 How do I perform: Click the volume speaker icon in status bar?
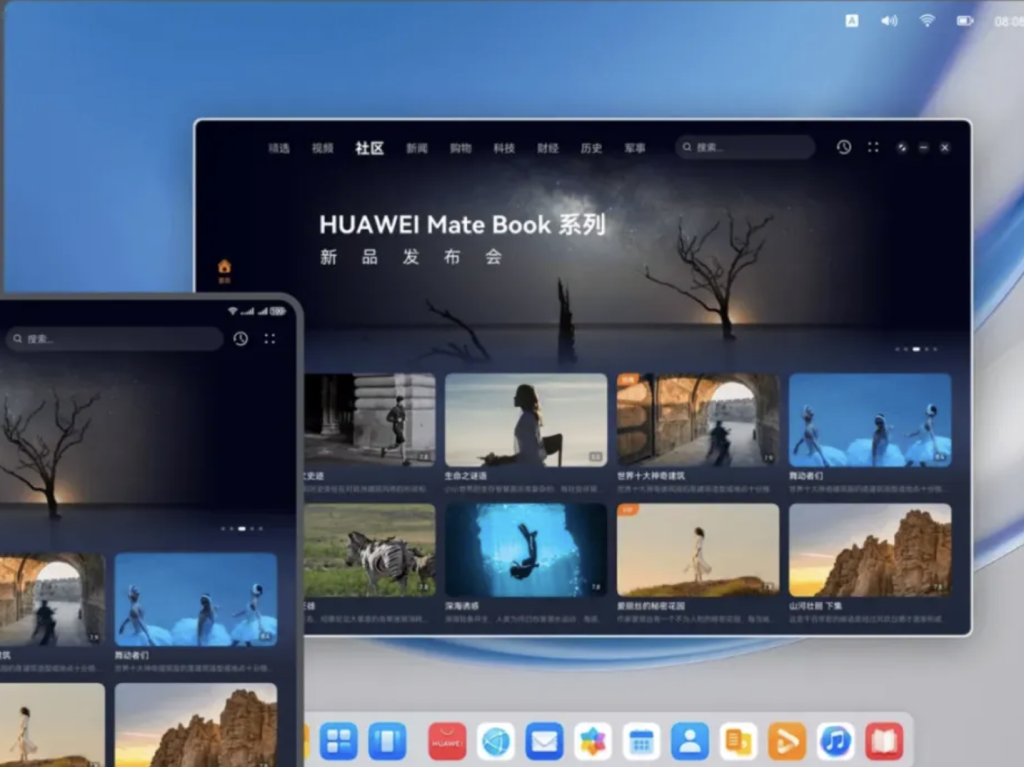(889, 21)
